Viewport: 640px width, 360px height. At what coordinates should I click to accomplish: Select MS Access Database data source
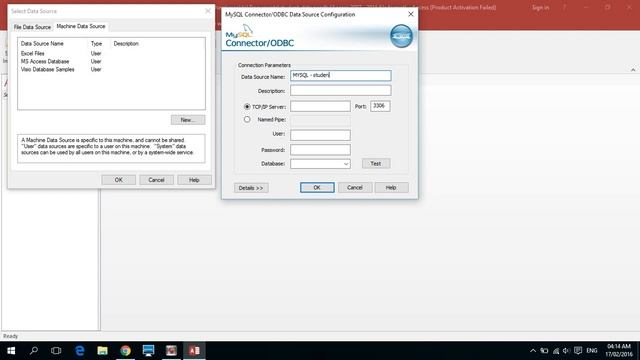tap(45, 61)
